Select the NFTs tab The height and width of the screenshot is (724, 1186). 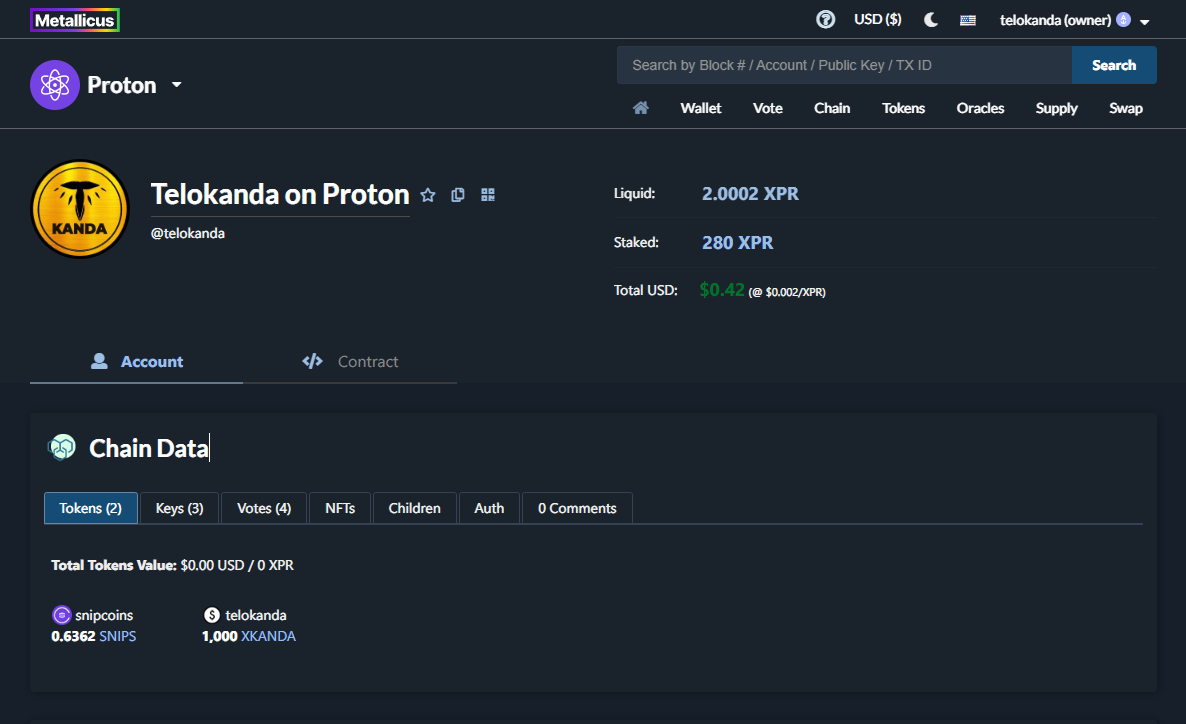click(x=340, y=508)
